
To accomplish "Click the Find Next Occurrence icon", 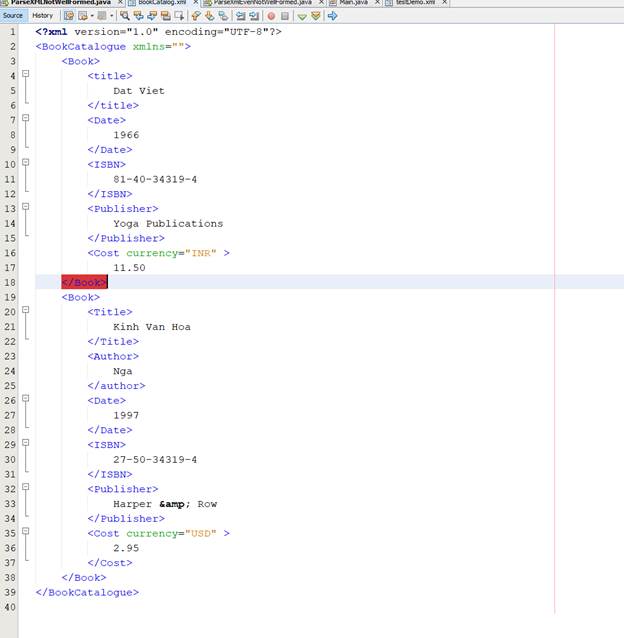I will pos(152,16).
